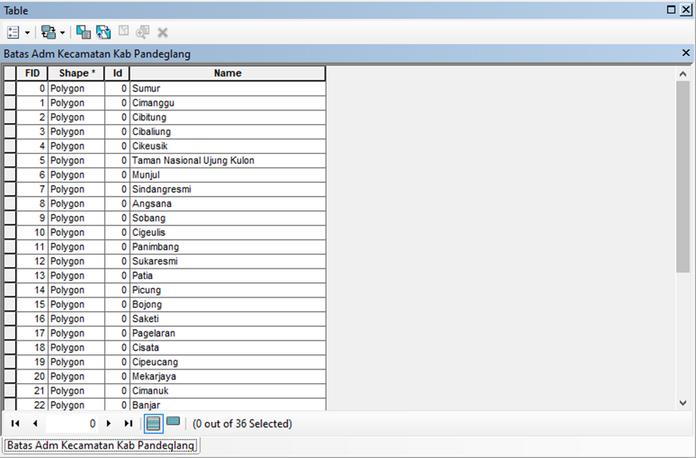The width and height of the screenshot is (696, 458).
Task: Go to the next record
Action: pos(109,423)
